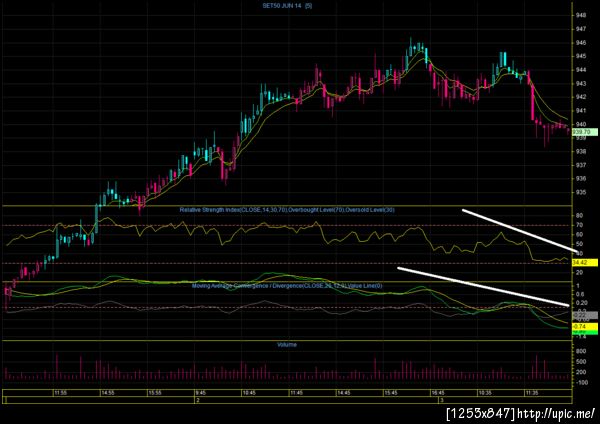Click the 940 price axis label
The width and height of the screenshot is (600, 424).
(x=580, y=124)
